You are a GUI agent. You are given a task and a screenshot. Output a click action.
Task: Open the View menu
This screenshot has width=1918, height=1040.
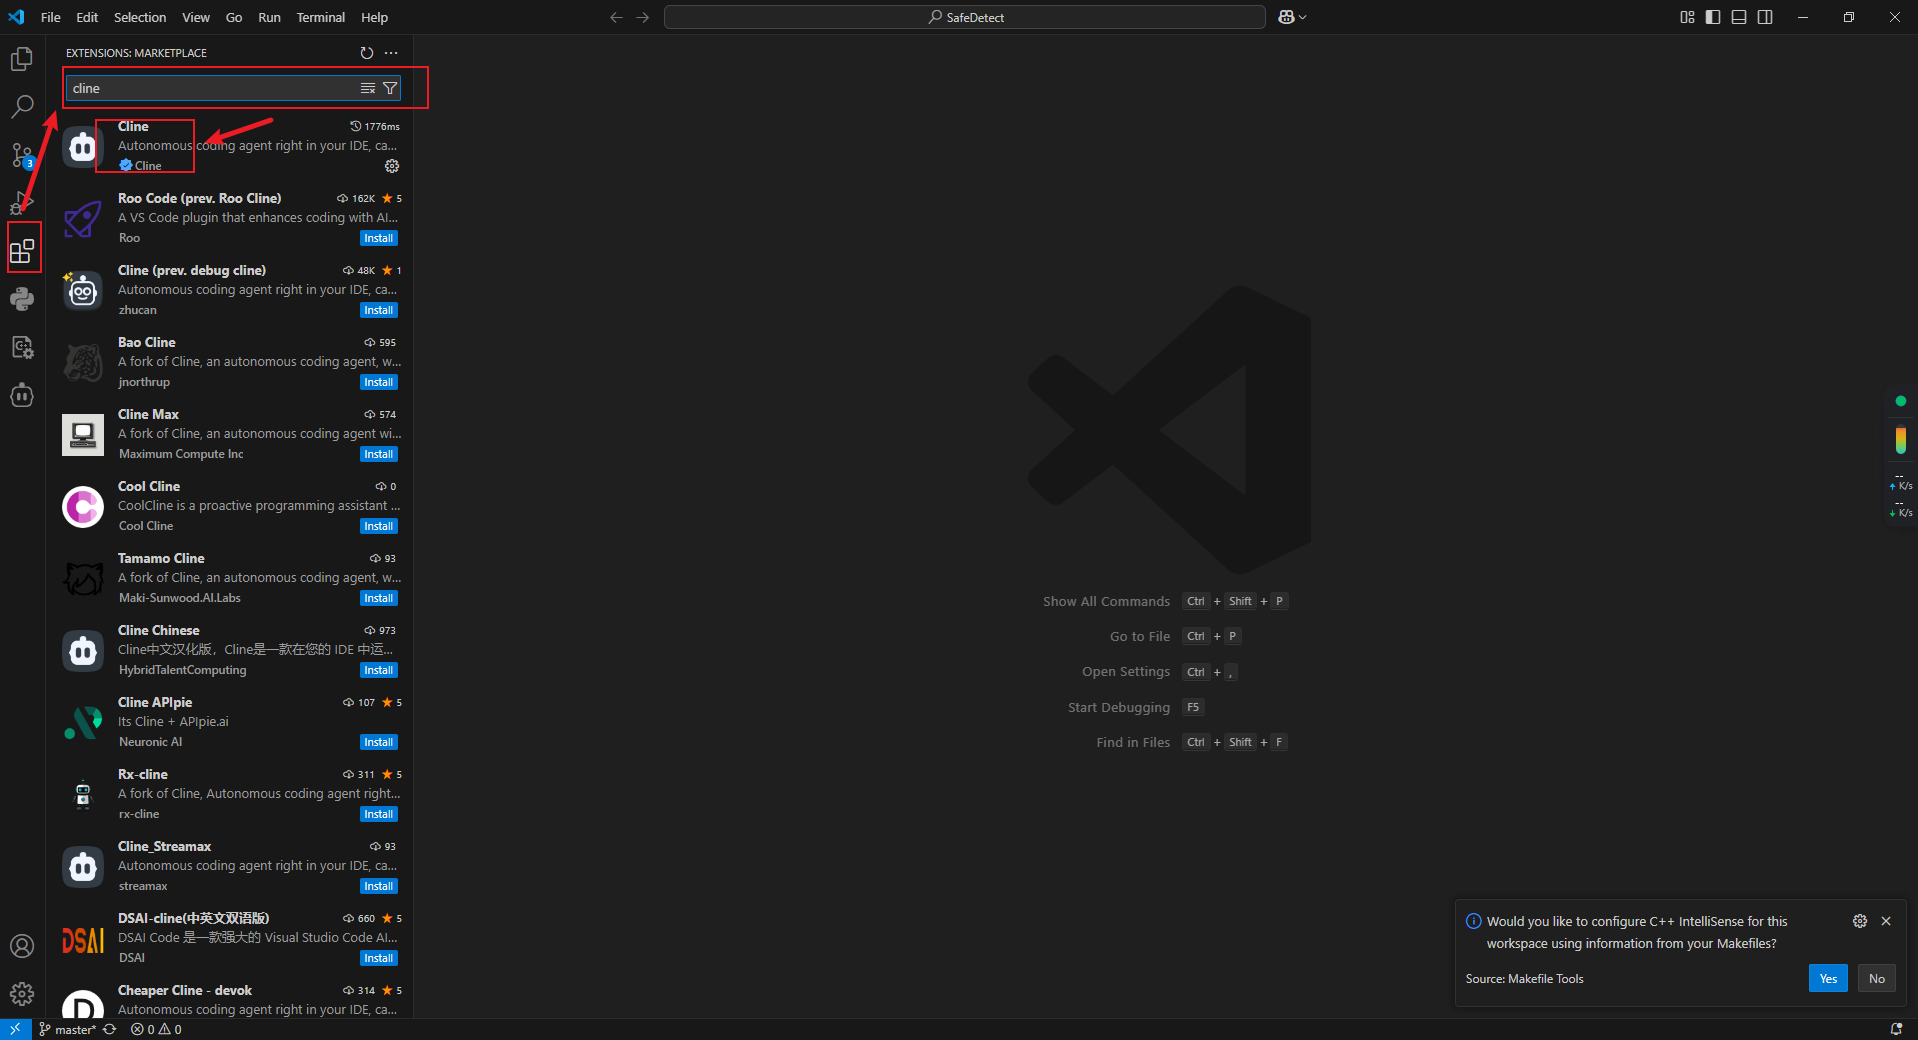[x=196, y=17]
